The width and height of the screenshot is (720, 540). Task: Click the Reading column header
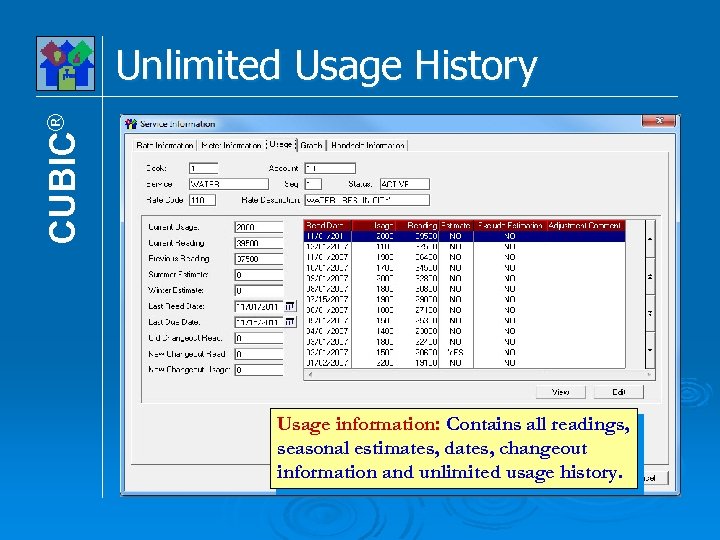(416, 225)
